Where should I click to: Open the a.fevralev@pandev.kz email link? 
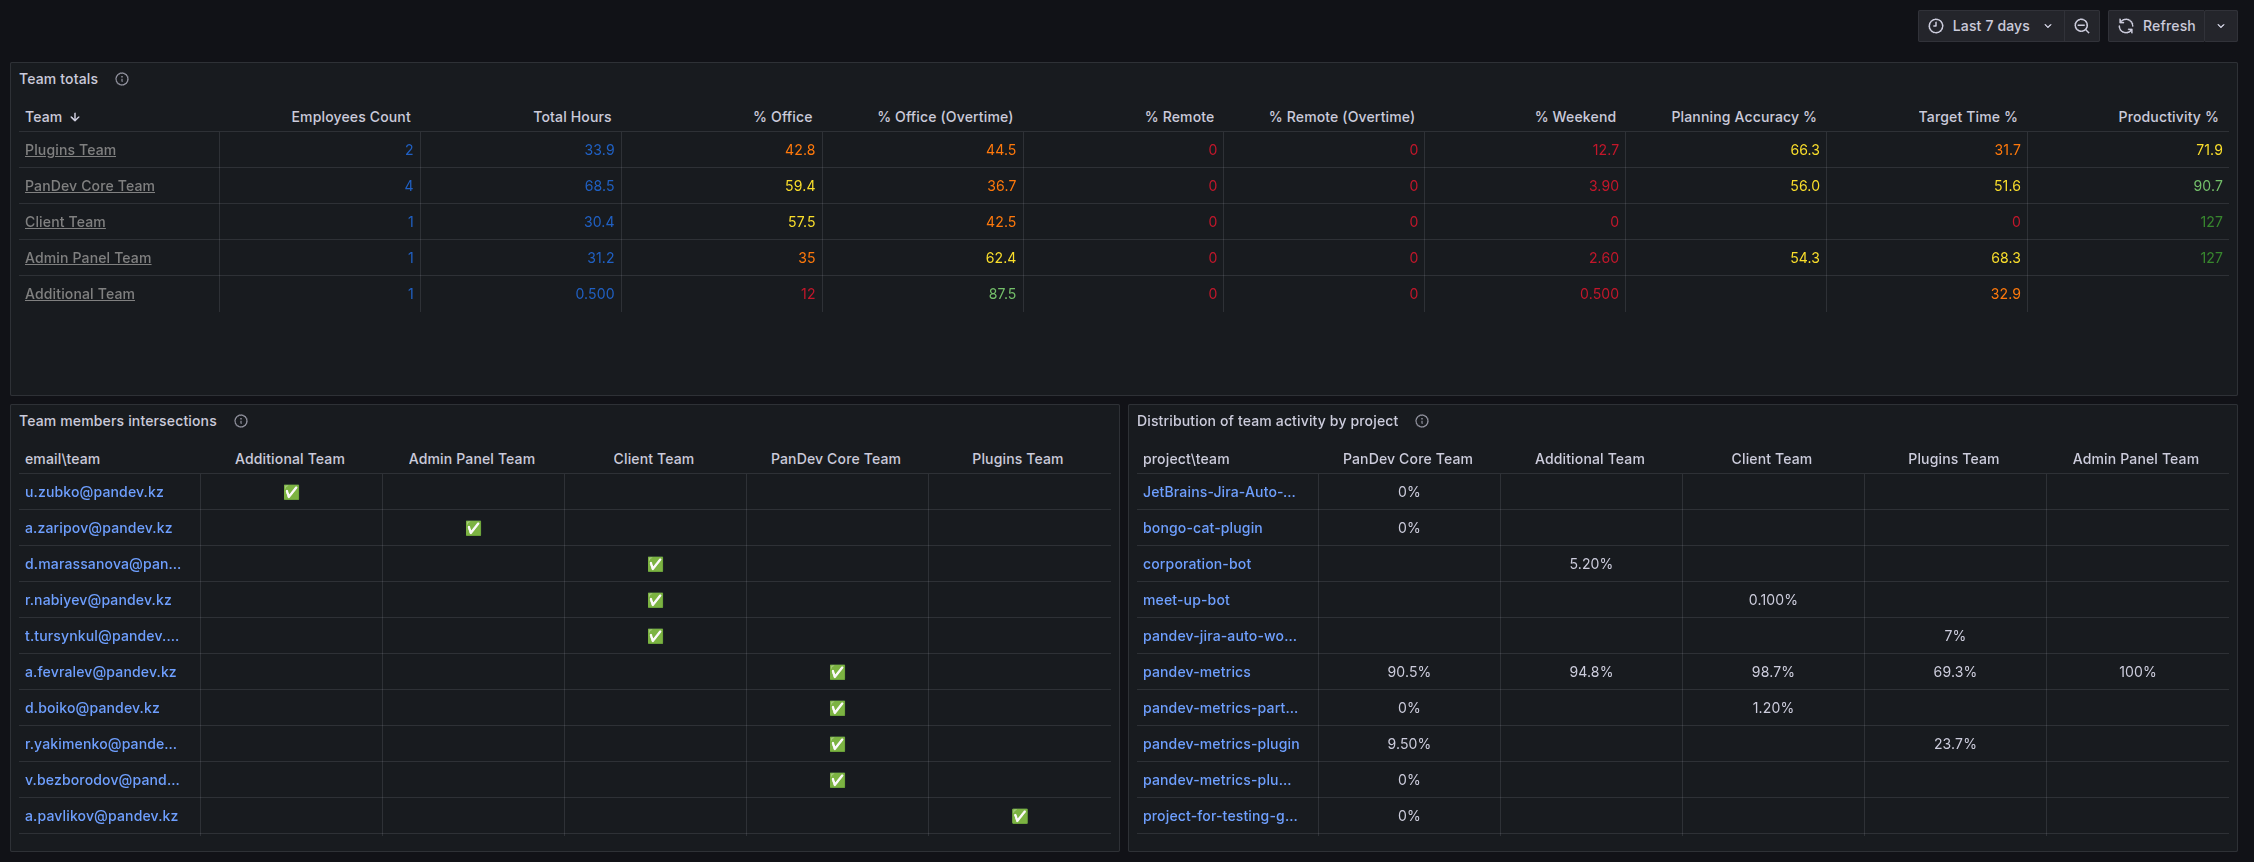100,672
